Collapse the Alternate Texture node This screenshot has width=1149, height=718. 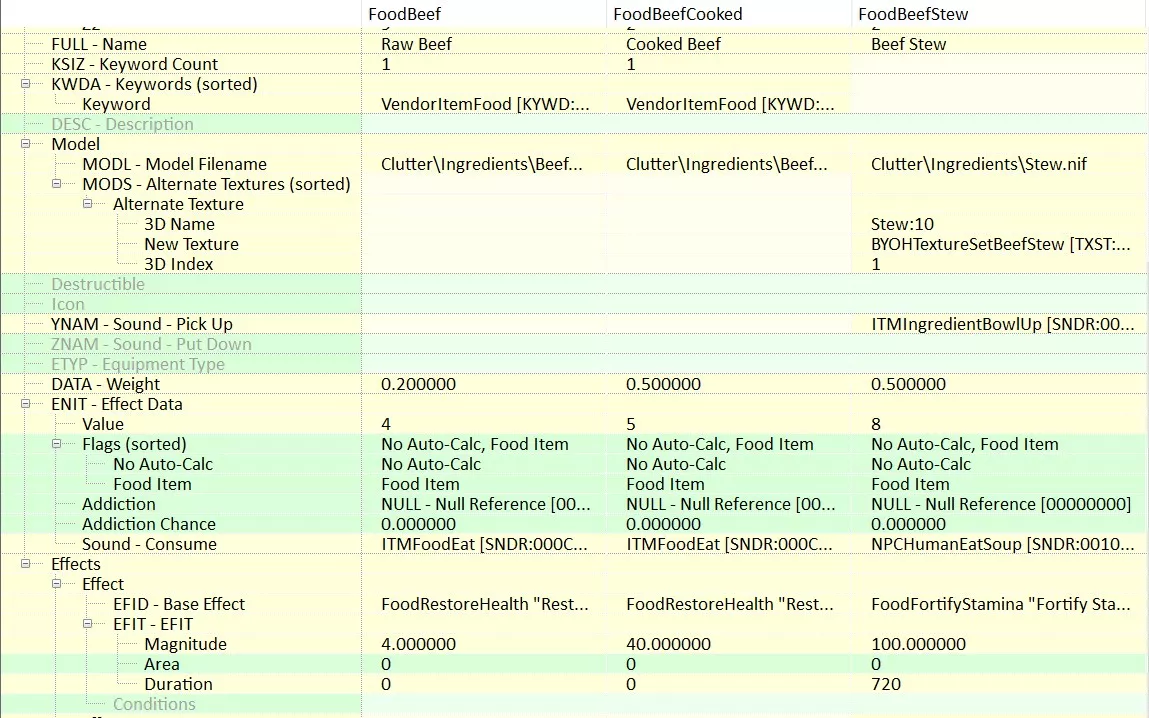click(x=87, y=204)
